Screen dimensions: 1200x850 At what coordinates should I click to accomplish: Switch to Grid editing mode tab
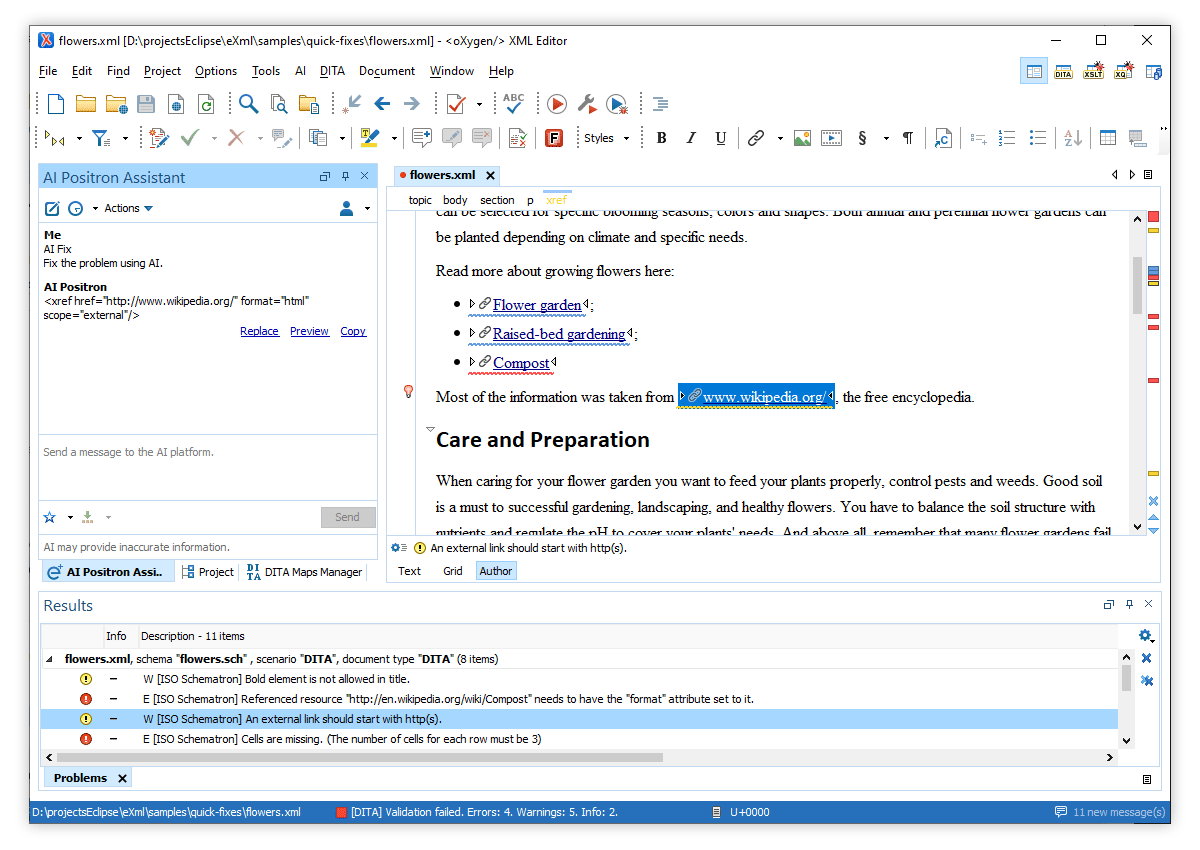click(x=453, y=571)
